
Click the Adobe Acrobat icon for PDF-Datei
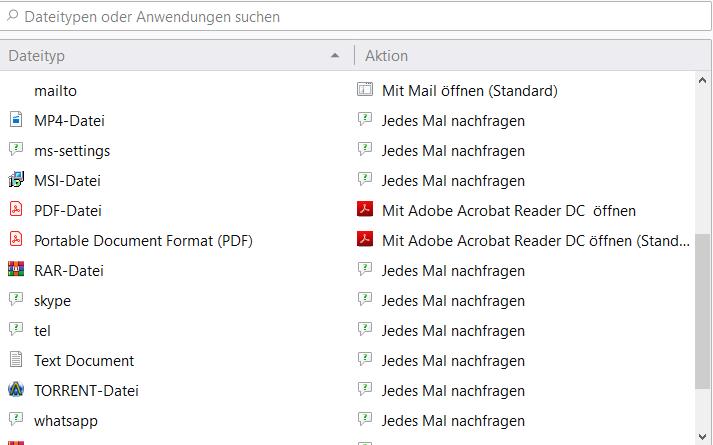coord(365,211)
